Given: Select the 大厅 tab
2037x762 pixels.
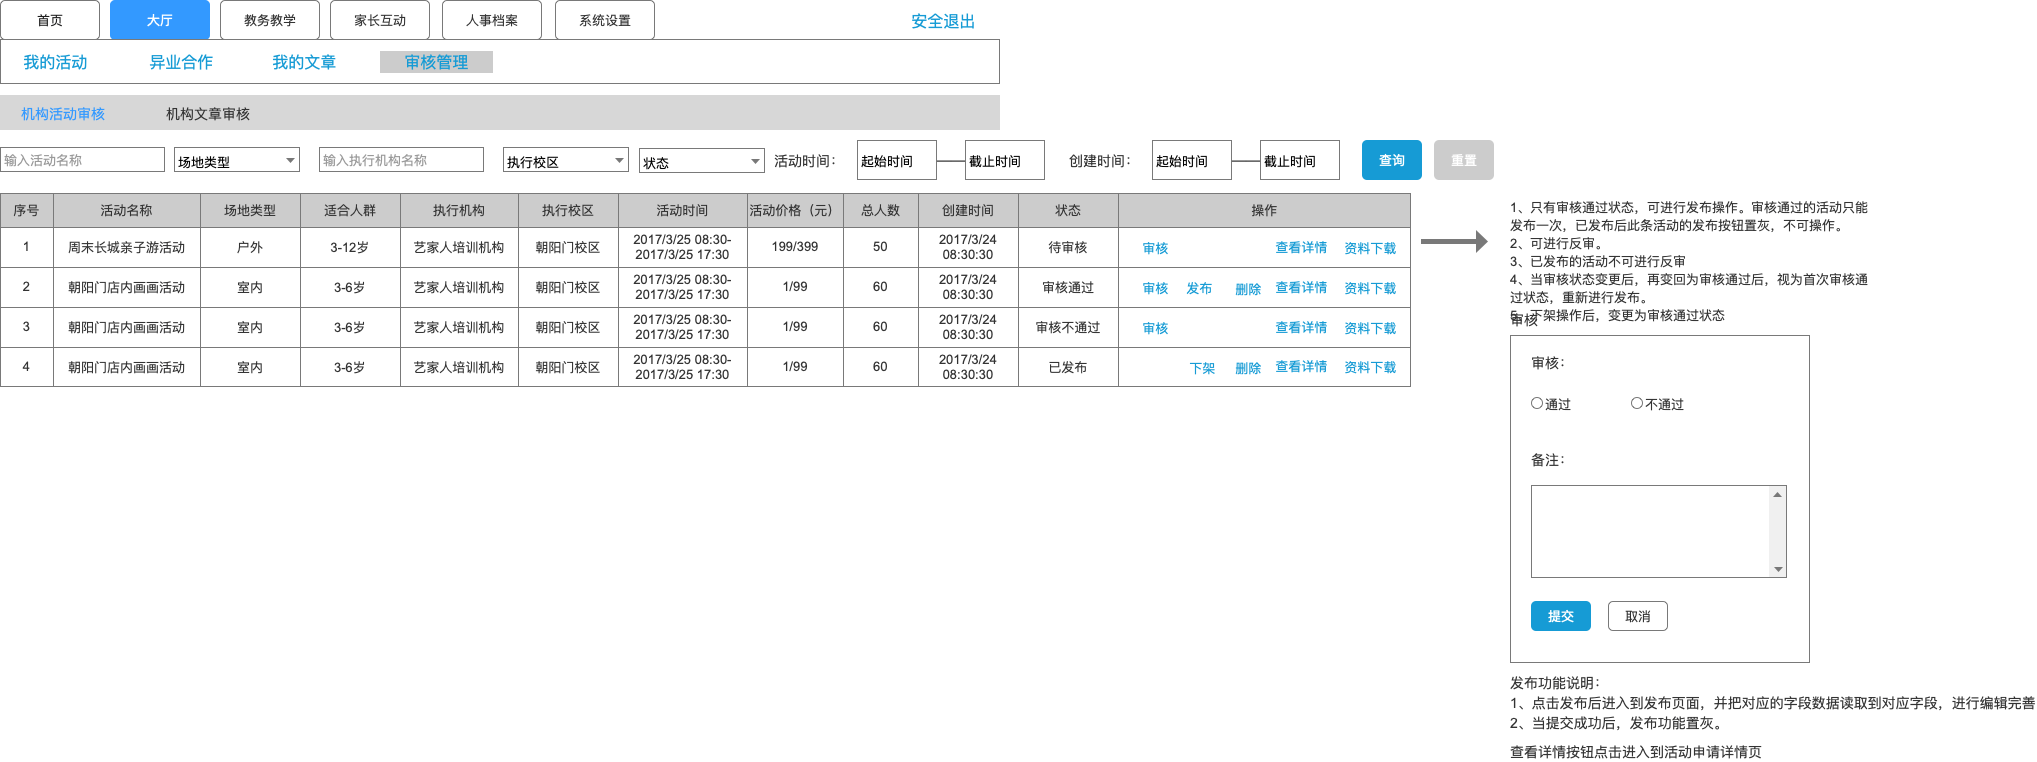Looking at the screenshot, I should (160, 20).
